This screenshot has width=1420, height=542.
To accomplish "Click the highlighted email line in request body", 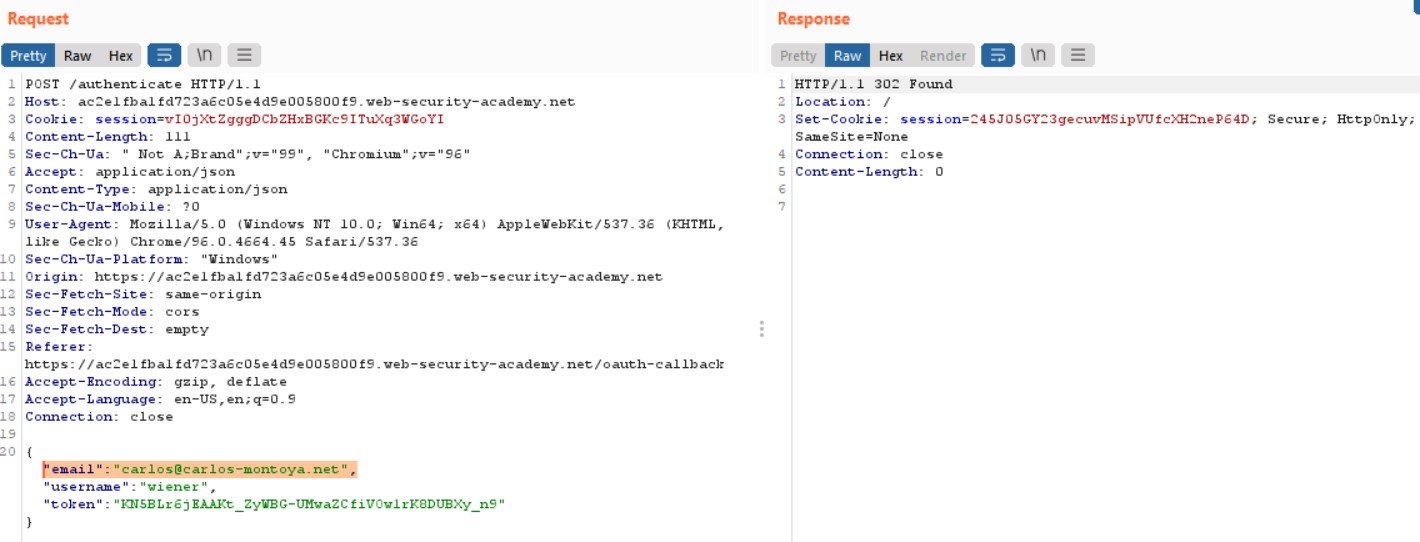I will click(x=199, y=469).
